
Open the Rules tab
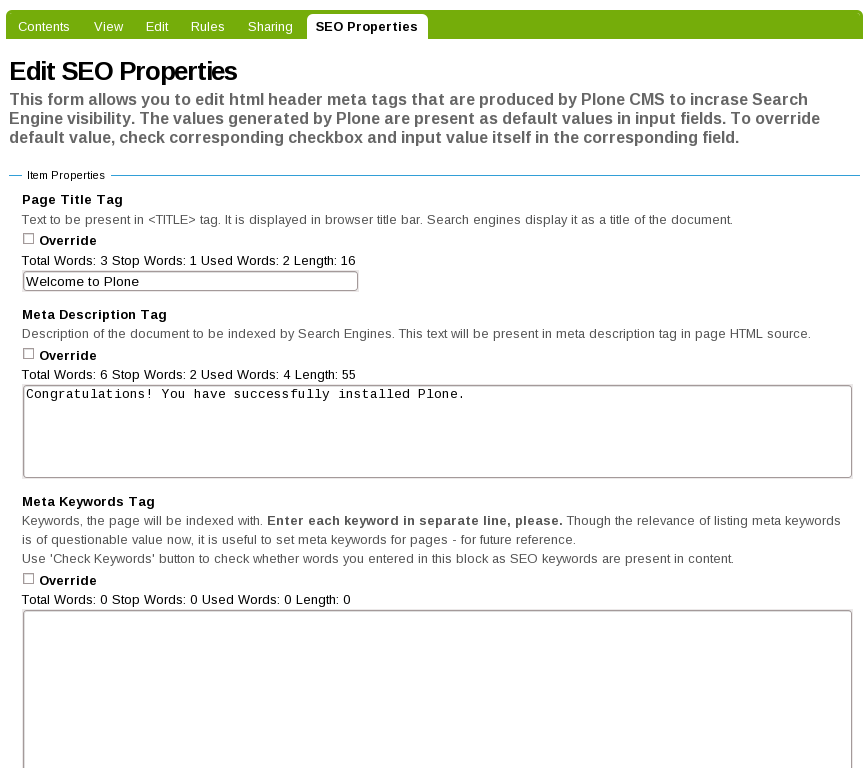coord(208,27)
